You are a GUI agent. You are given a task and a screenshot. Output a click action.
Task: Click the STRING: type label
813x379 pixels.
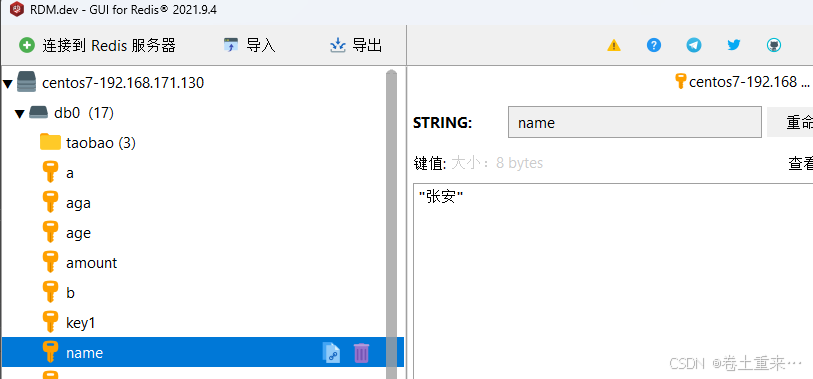(442, 123)
